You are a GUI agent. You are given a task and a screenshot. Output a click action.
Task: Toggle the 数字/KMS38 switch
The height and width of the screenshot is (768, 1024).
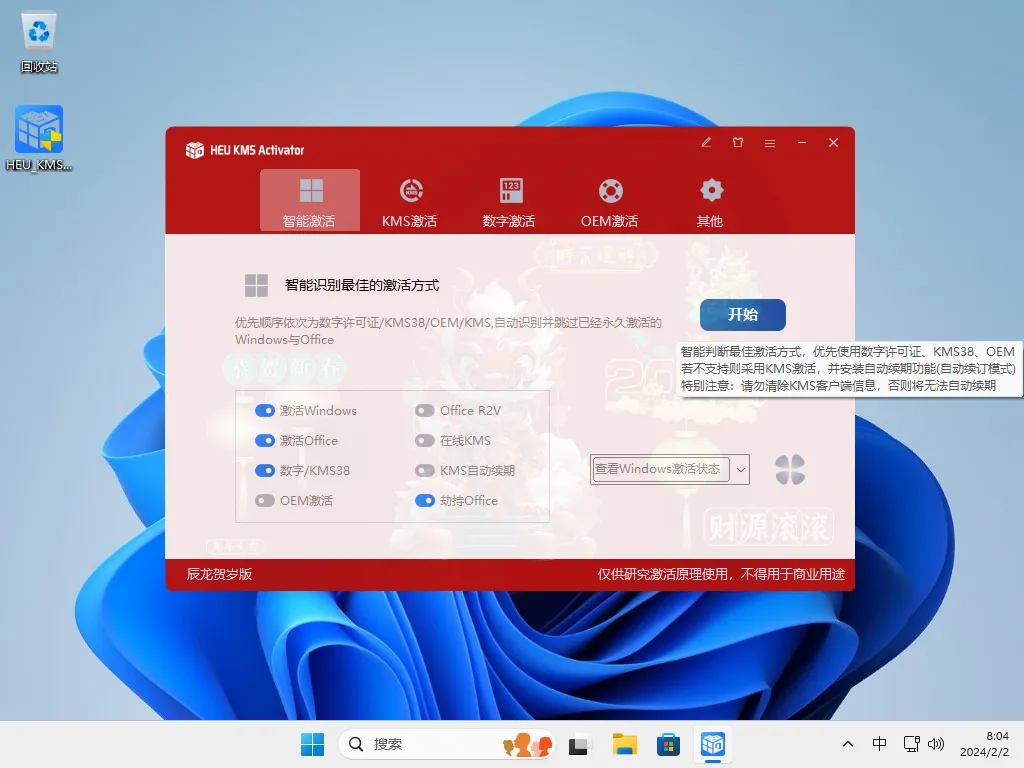(264, 470)
